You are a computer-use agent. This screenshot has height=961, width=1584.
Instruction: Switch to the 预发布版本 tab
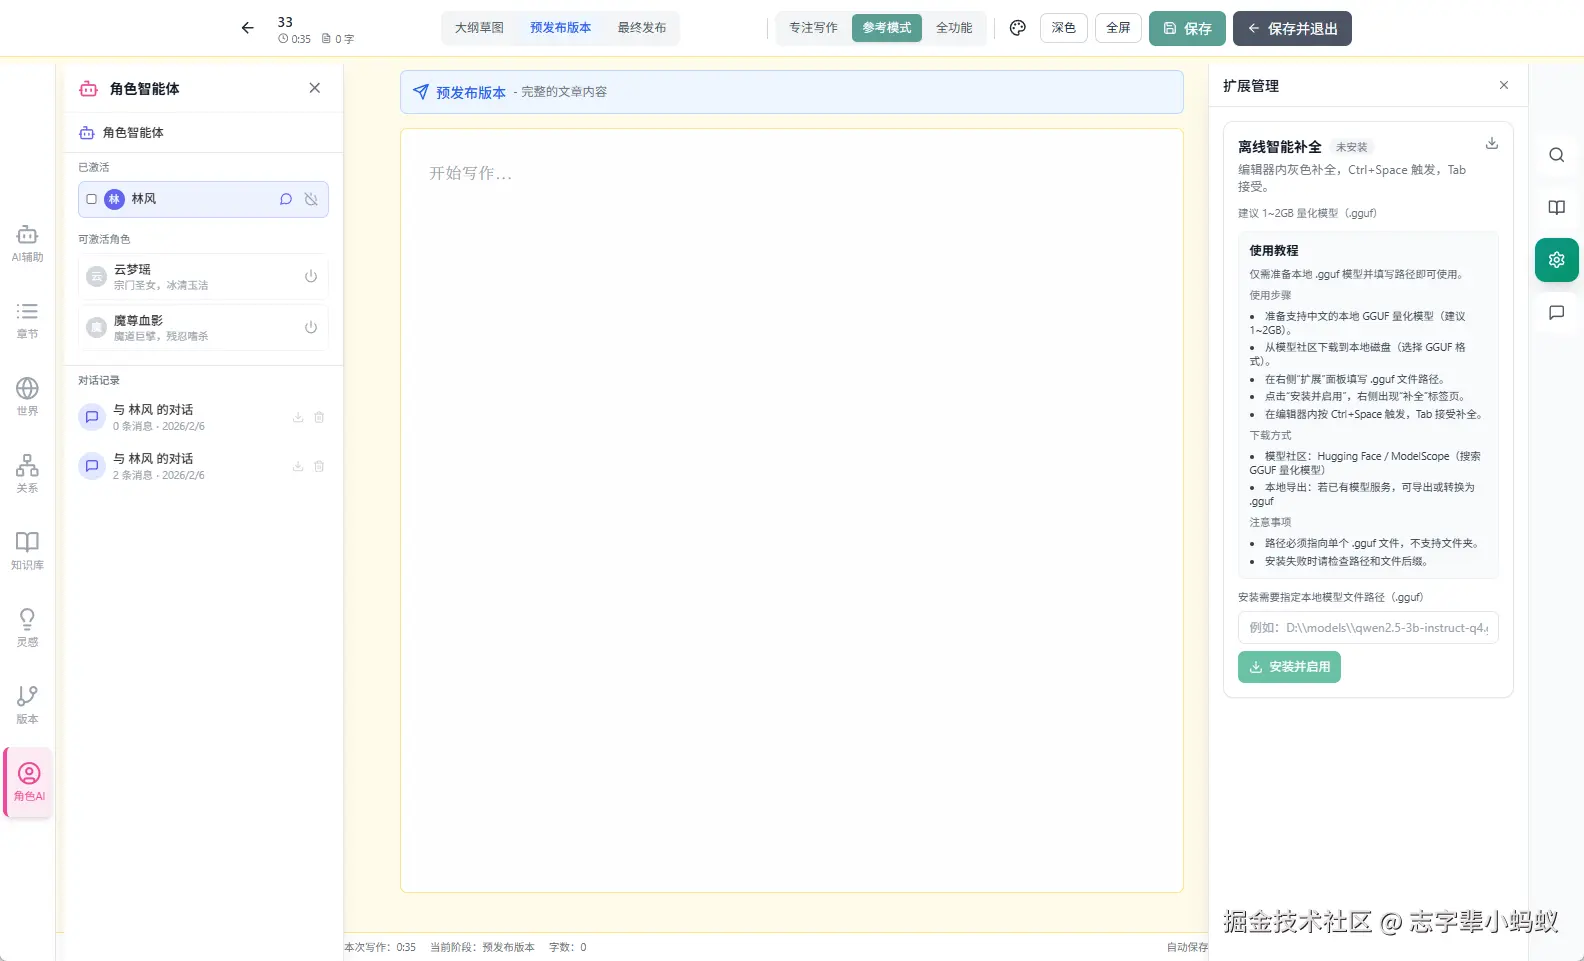coord(560,28)
